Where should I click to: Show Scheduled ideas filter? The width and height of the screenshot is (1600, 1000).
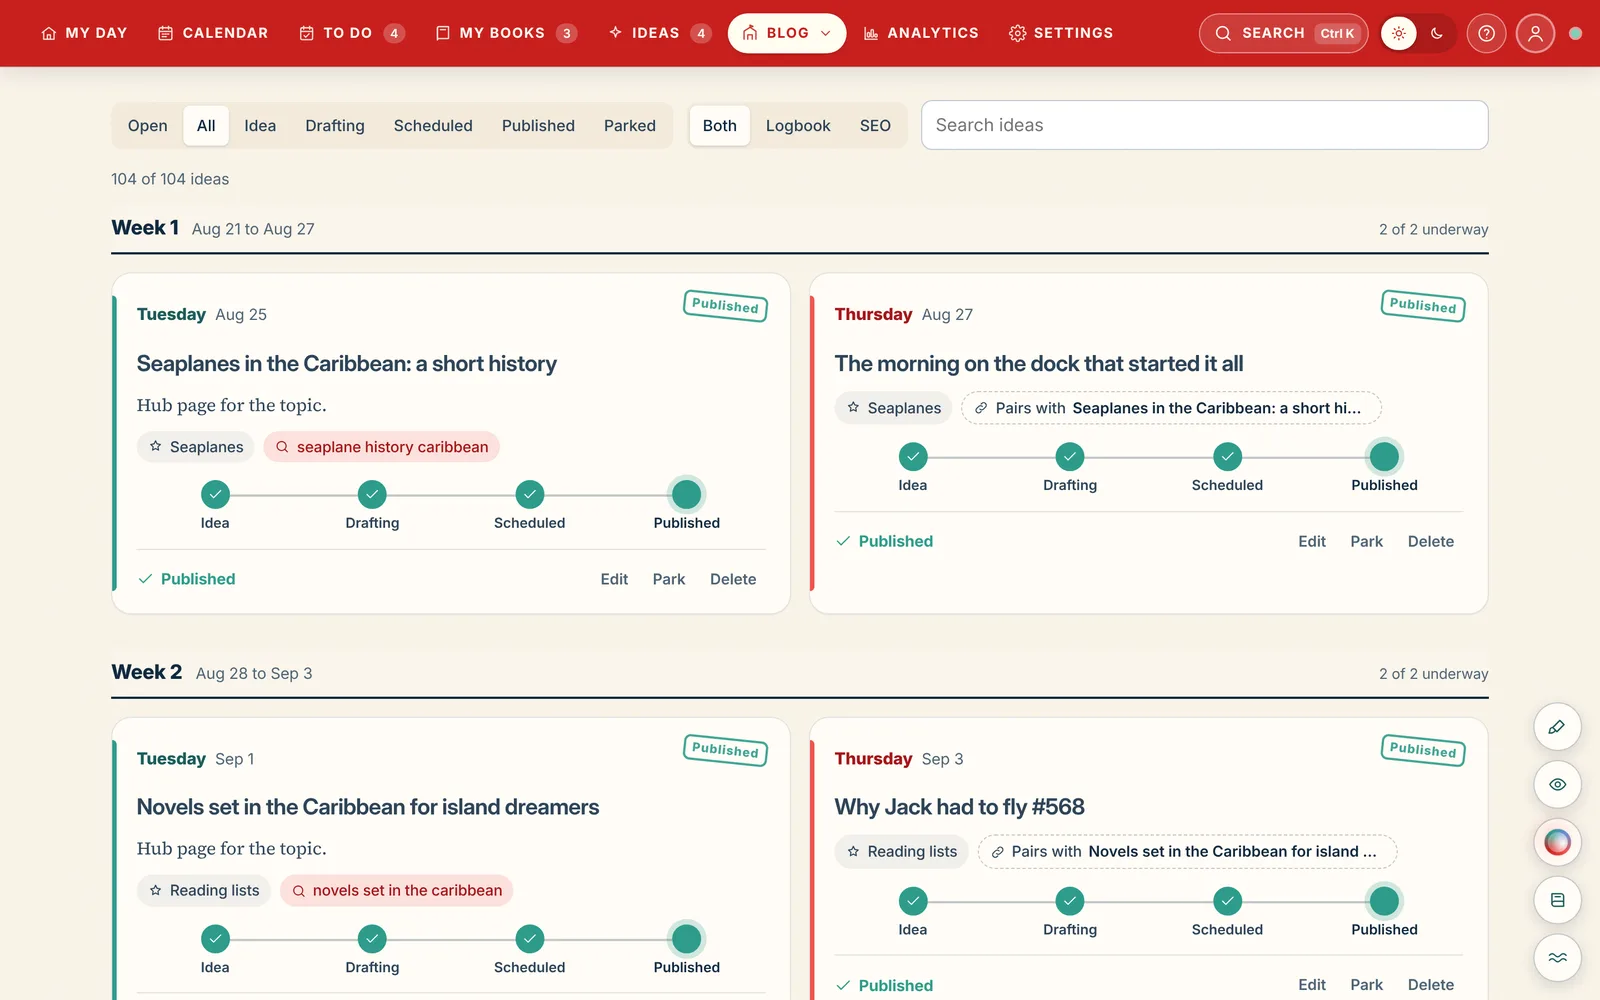pos(433,126)
